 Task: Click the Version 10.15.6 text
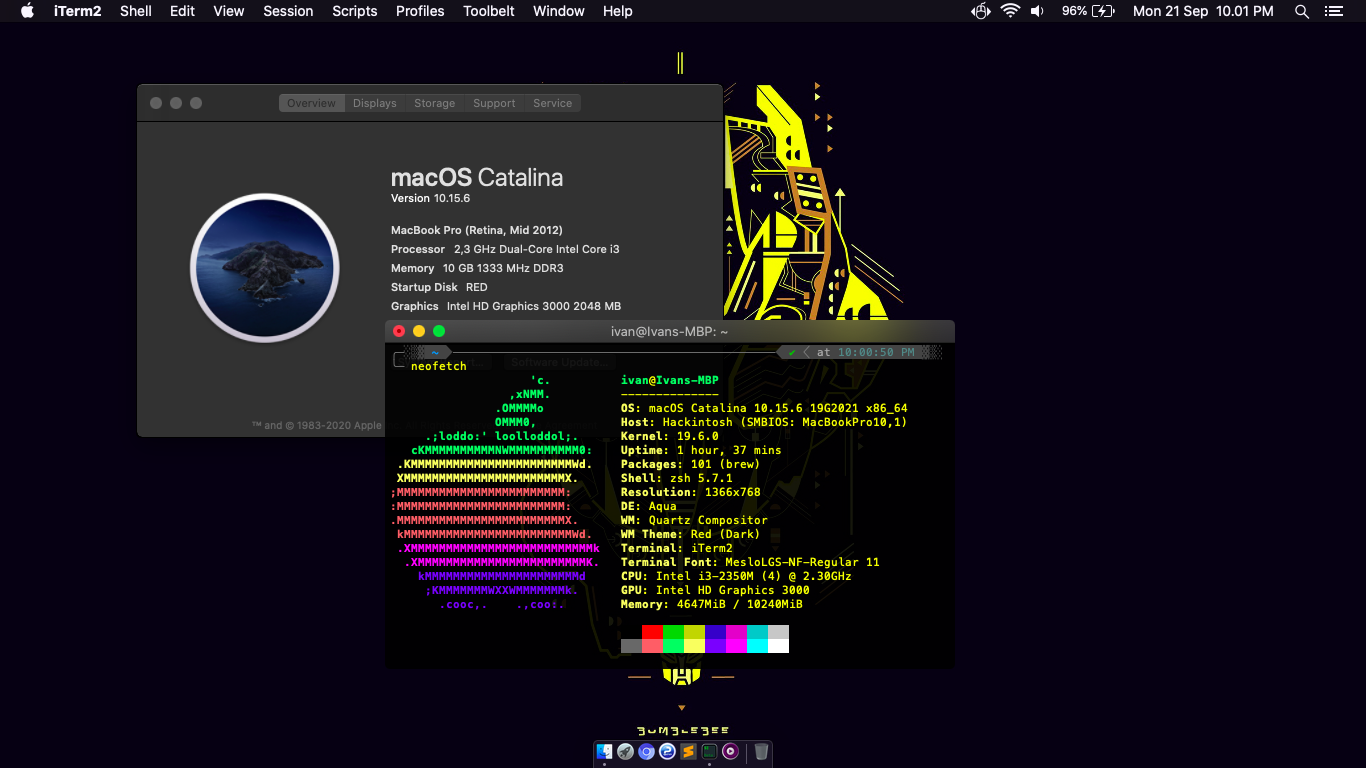click(430, 198)
